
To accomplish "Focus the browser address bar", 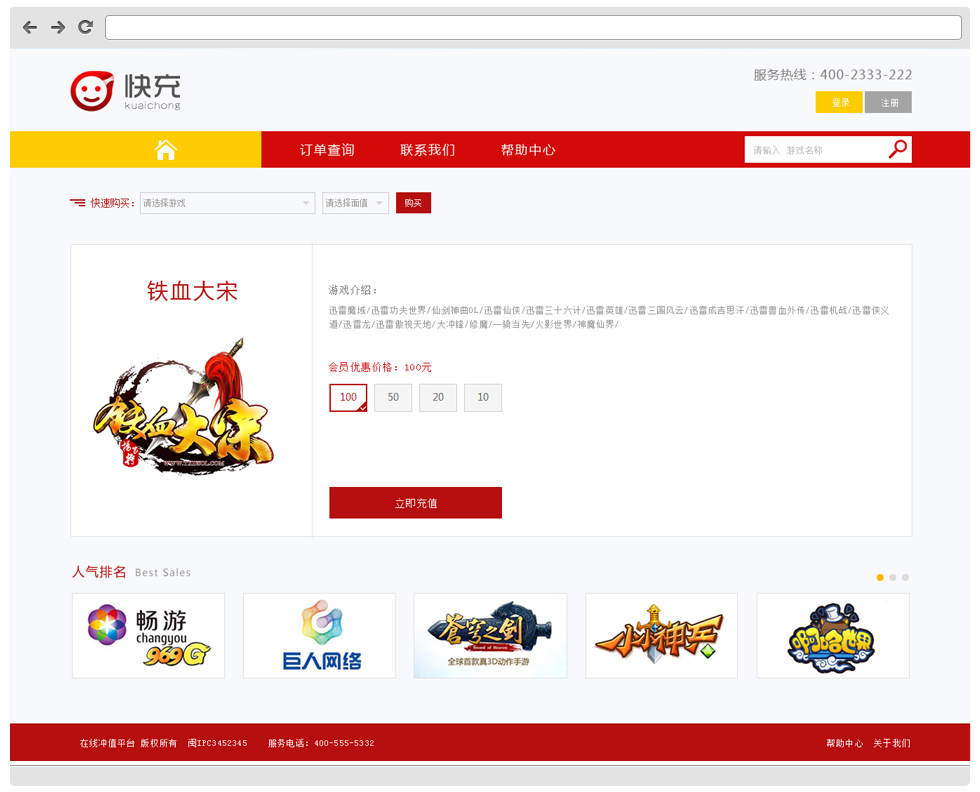I will (x=533, y=28).
